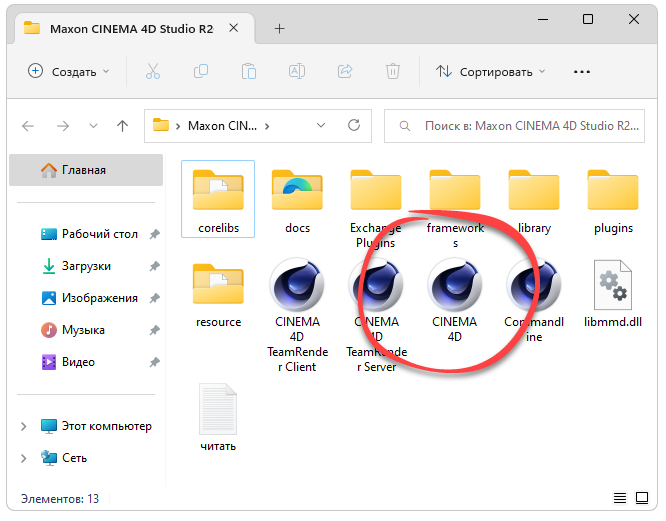Click the Элементов: 13 status text

click(60, 498)
